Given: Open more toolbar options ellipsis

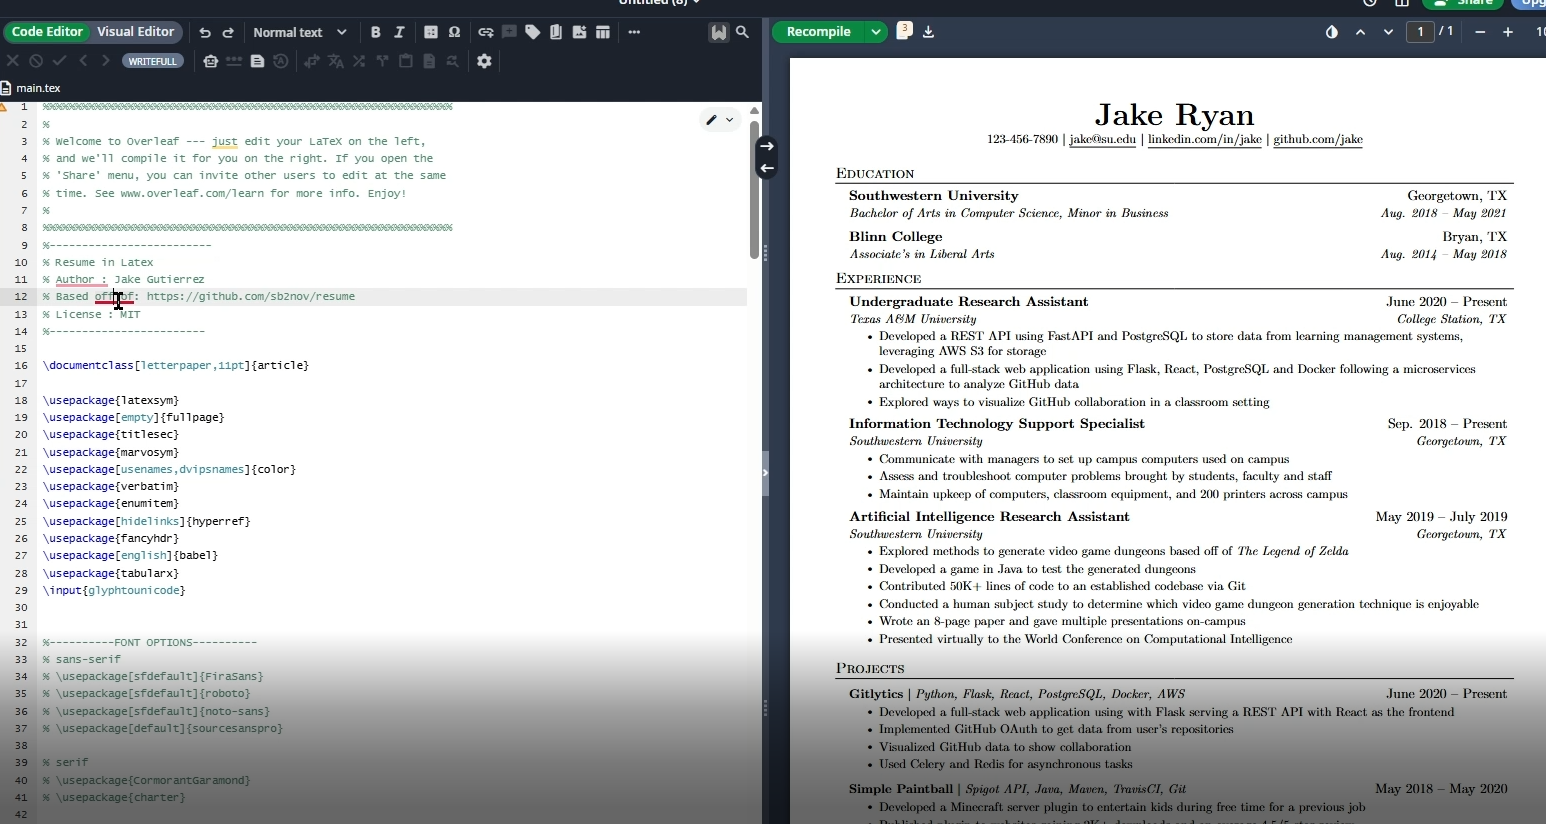Looking at the screenshot, I should tap(634, 32).
